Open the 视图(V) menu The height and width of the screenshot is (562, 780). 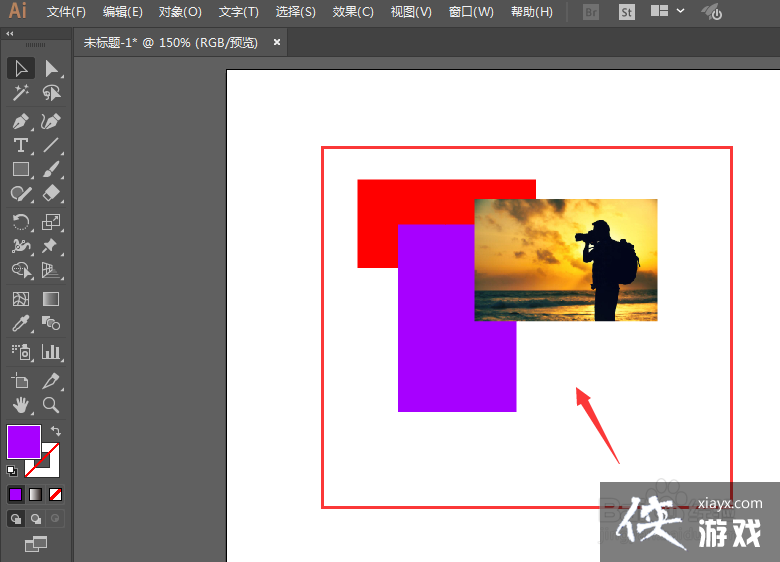411,12
